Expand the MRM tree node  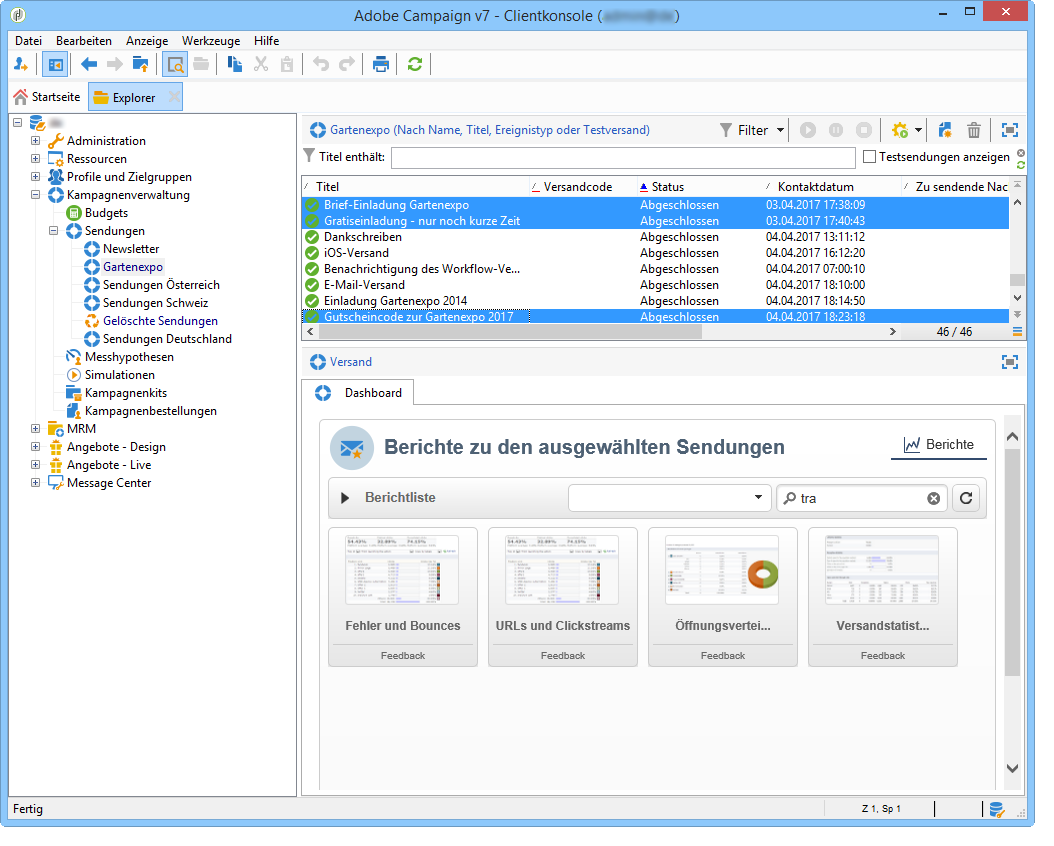coord(36,429)
